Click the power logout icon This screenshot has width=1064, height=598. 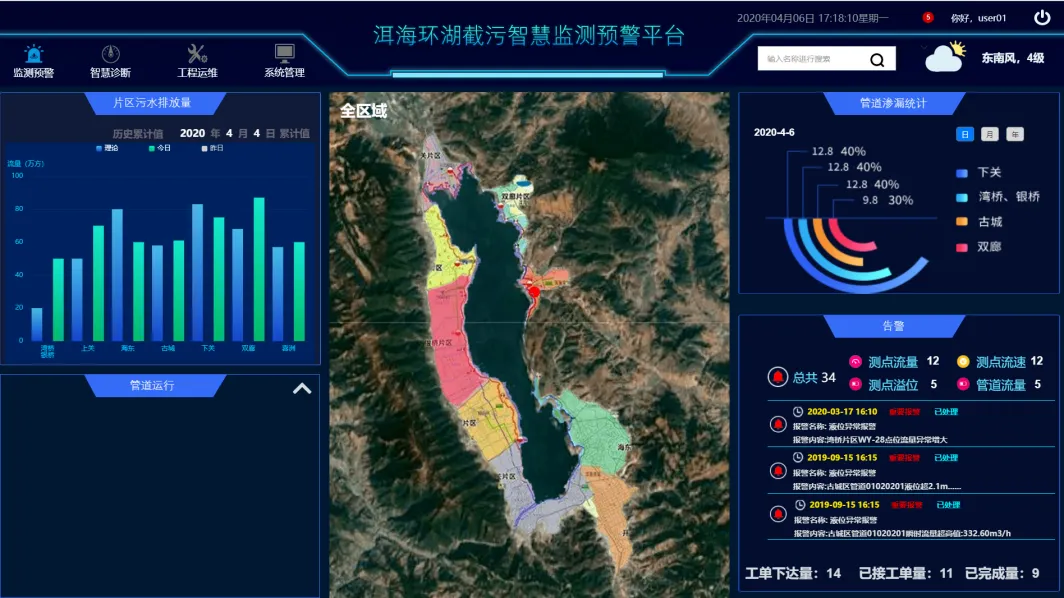[x=1042, y=17]
